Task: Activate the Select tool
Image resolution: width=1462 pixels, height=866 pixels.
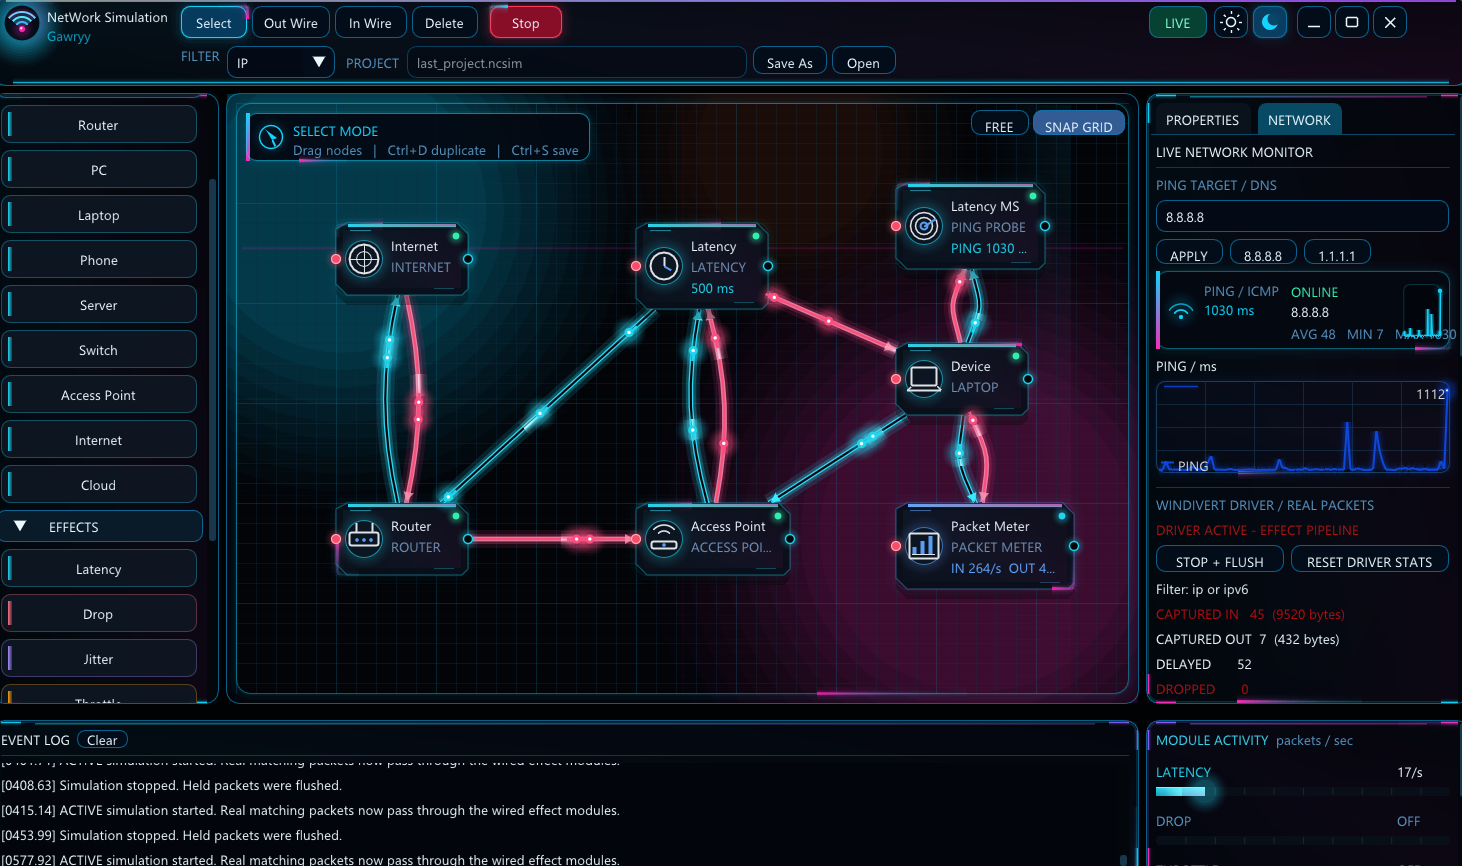Action: coord(213,22)
